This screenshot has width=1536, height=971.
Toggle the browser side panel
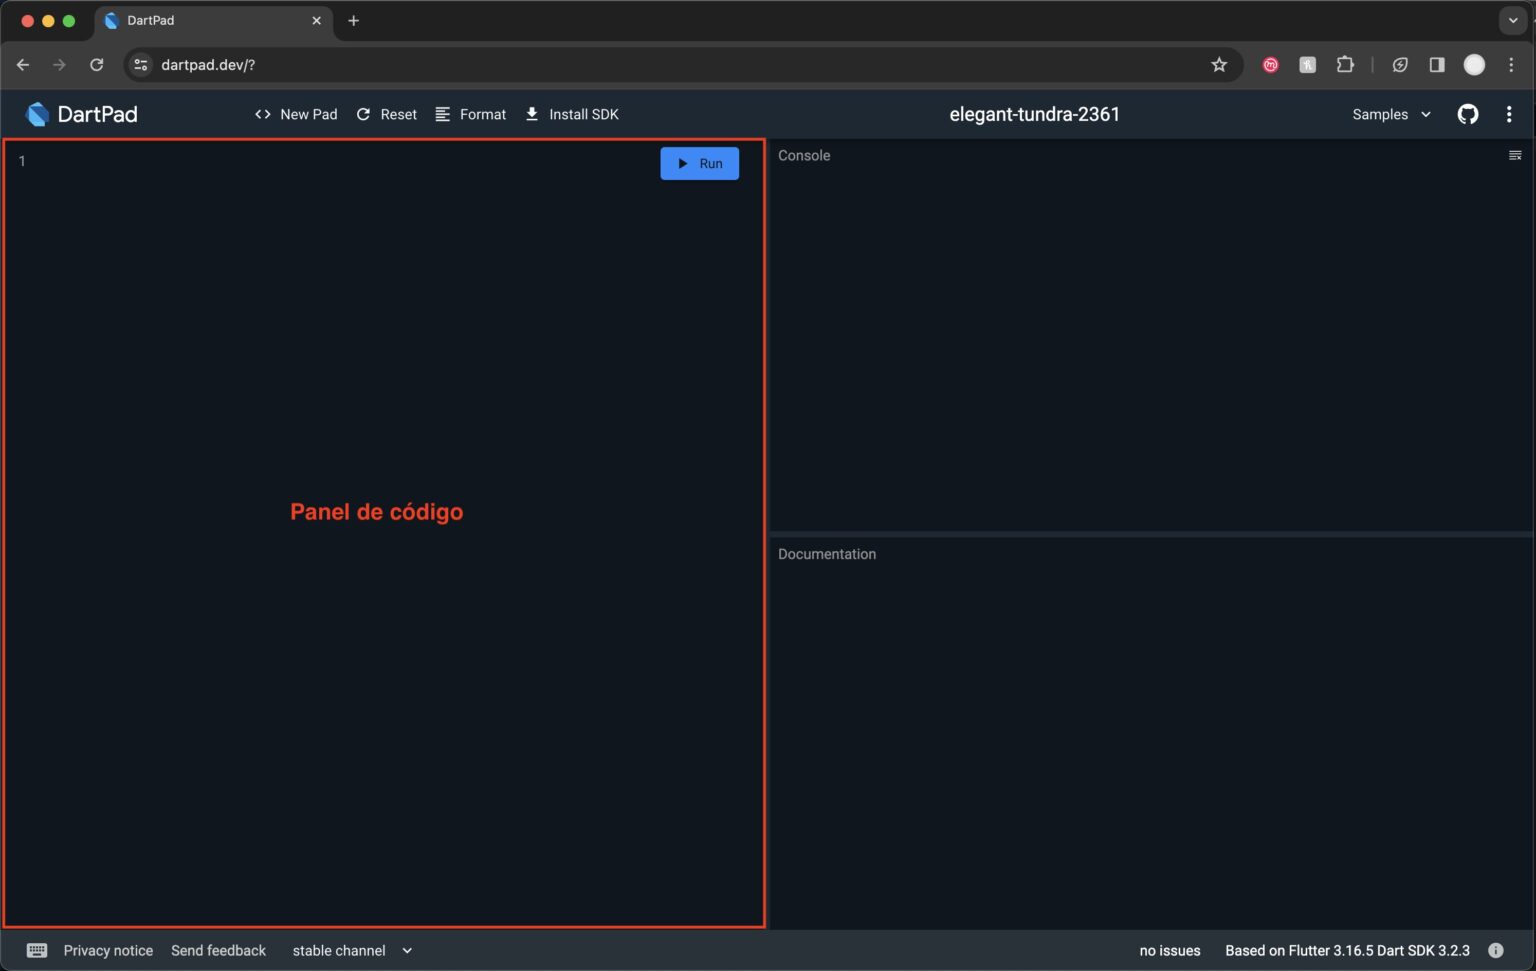[1436, 65]
